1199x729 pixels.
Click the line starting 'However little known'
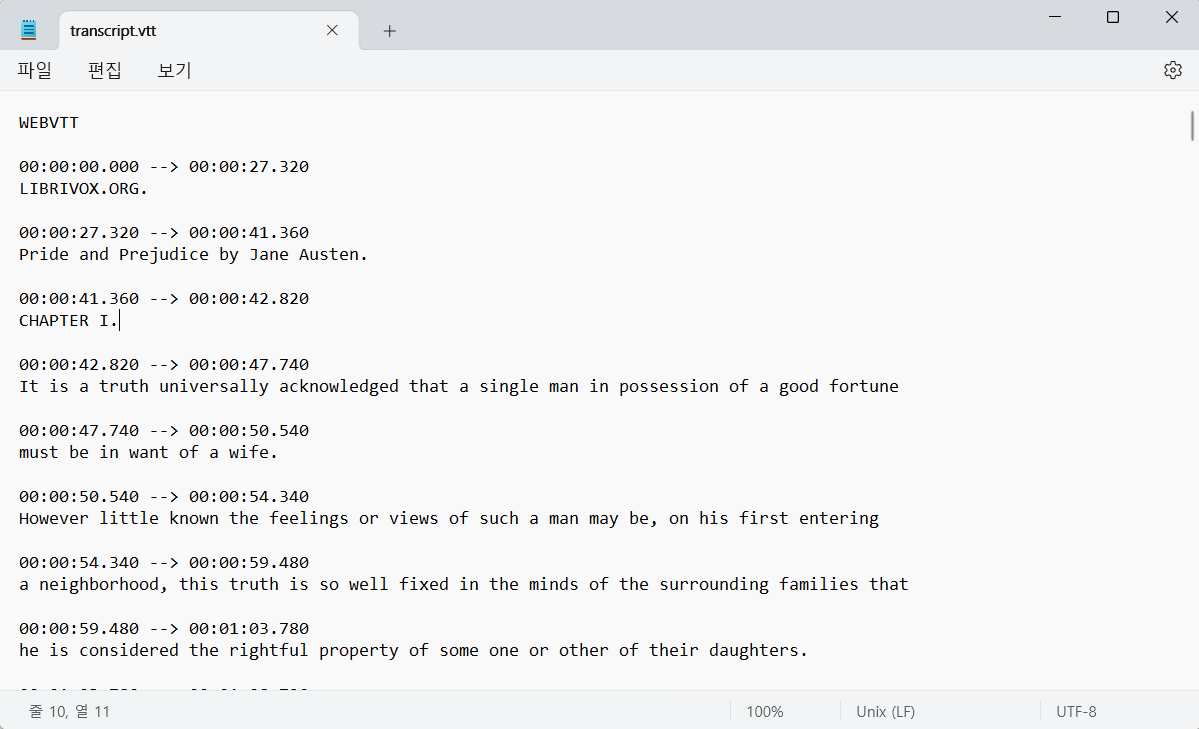449,519
